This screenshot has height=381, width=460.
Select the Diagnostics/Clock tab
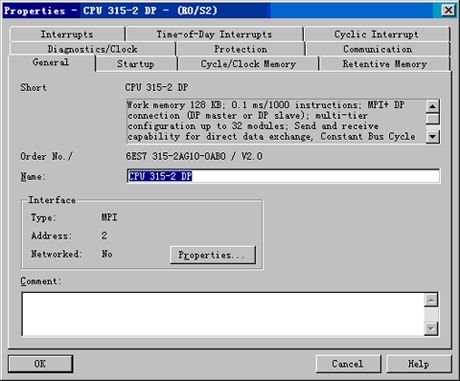(92, 49)
